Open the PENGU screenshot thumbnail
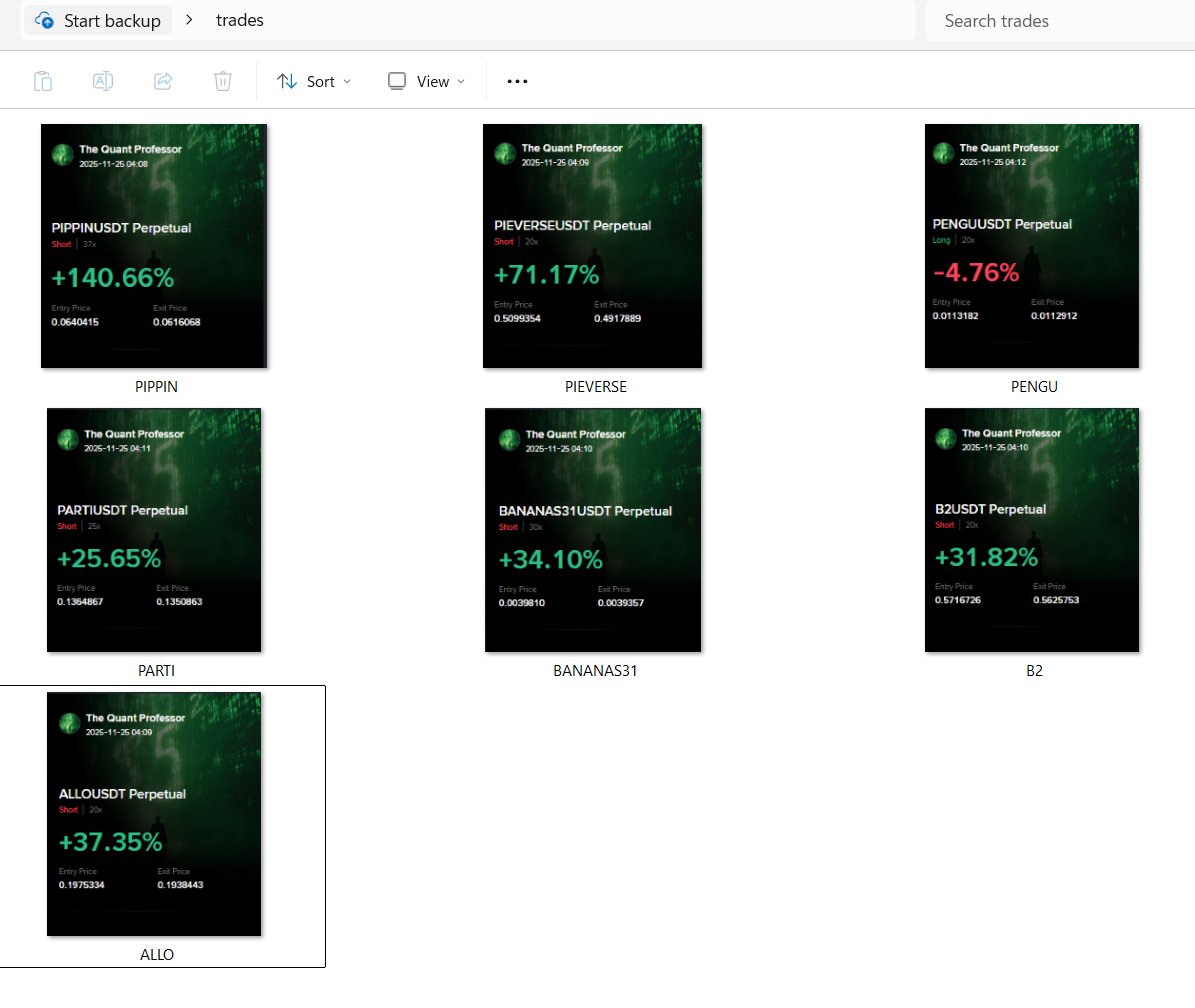Viewport: 1195px width, 1008px height. 1031,245
